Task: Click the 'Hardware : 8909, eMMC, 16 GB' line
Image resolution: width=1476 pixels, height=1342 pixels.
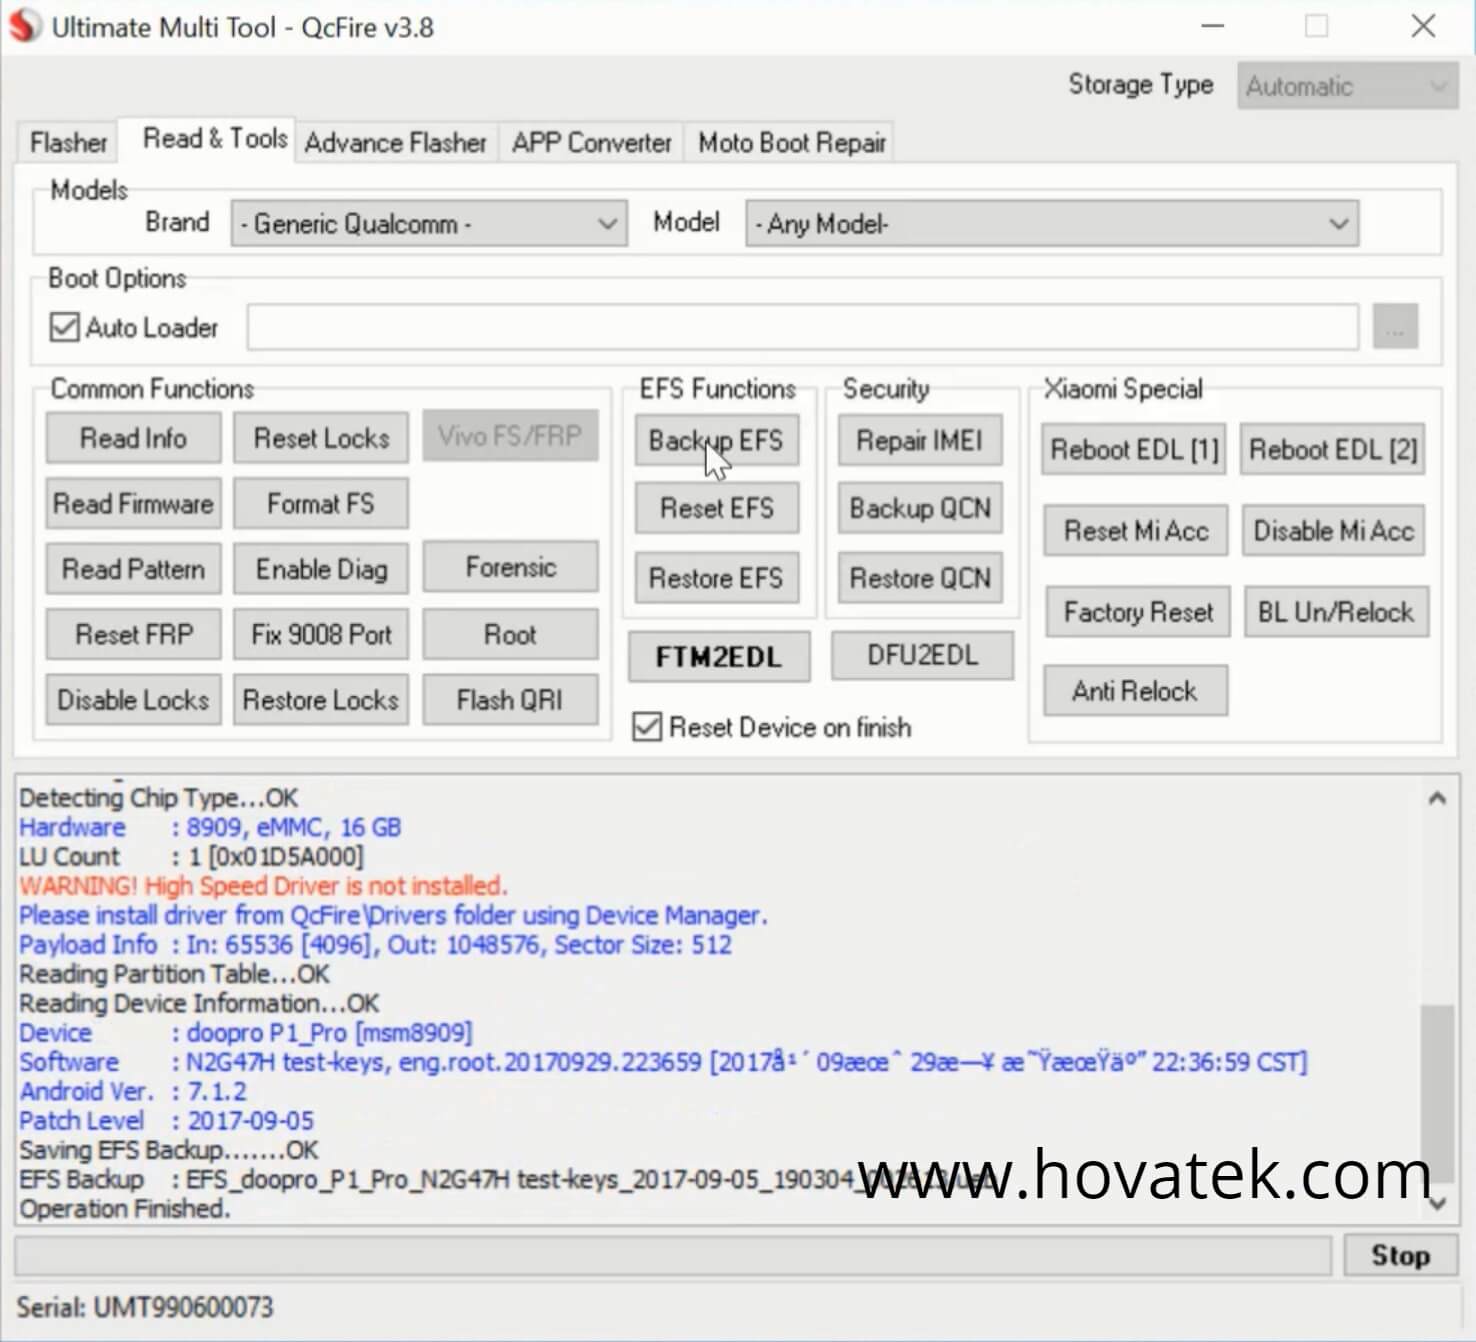Action: pyautogui.click(x=210, y=827)
